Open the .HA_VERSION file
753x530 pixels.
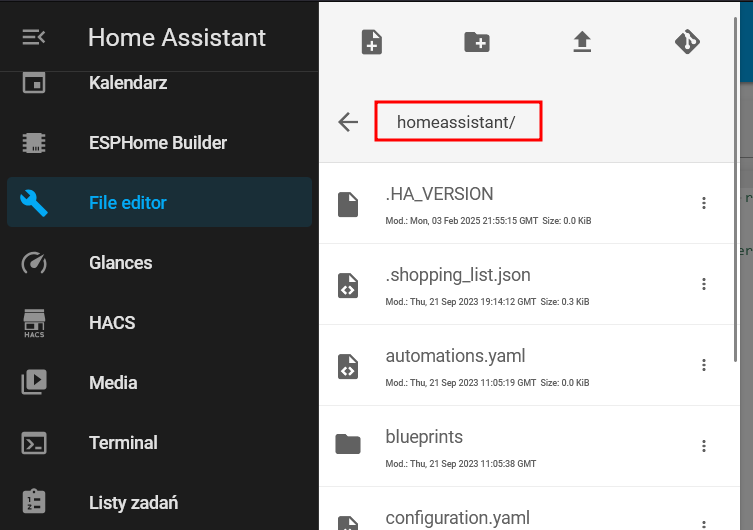(x=529, y=203)
